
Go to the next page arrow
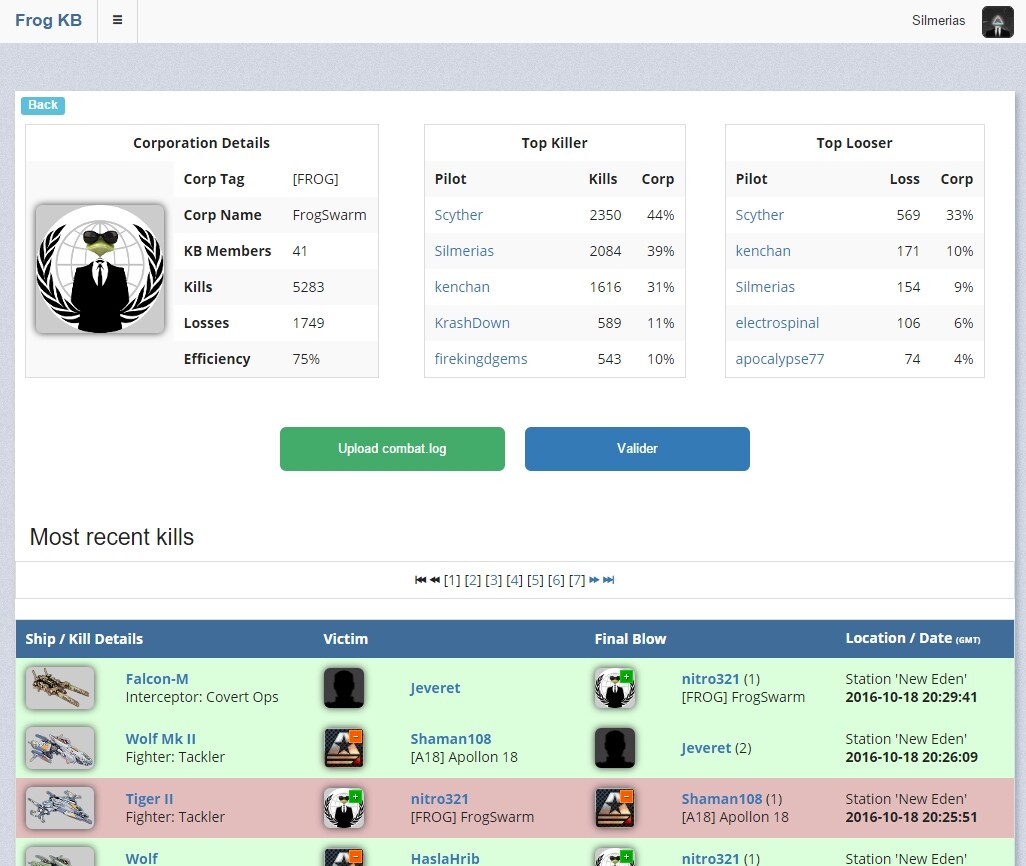594,580
